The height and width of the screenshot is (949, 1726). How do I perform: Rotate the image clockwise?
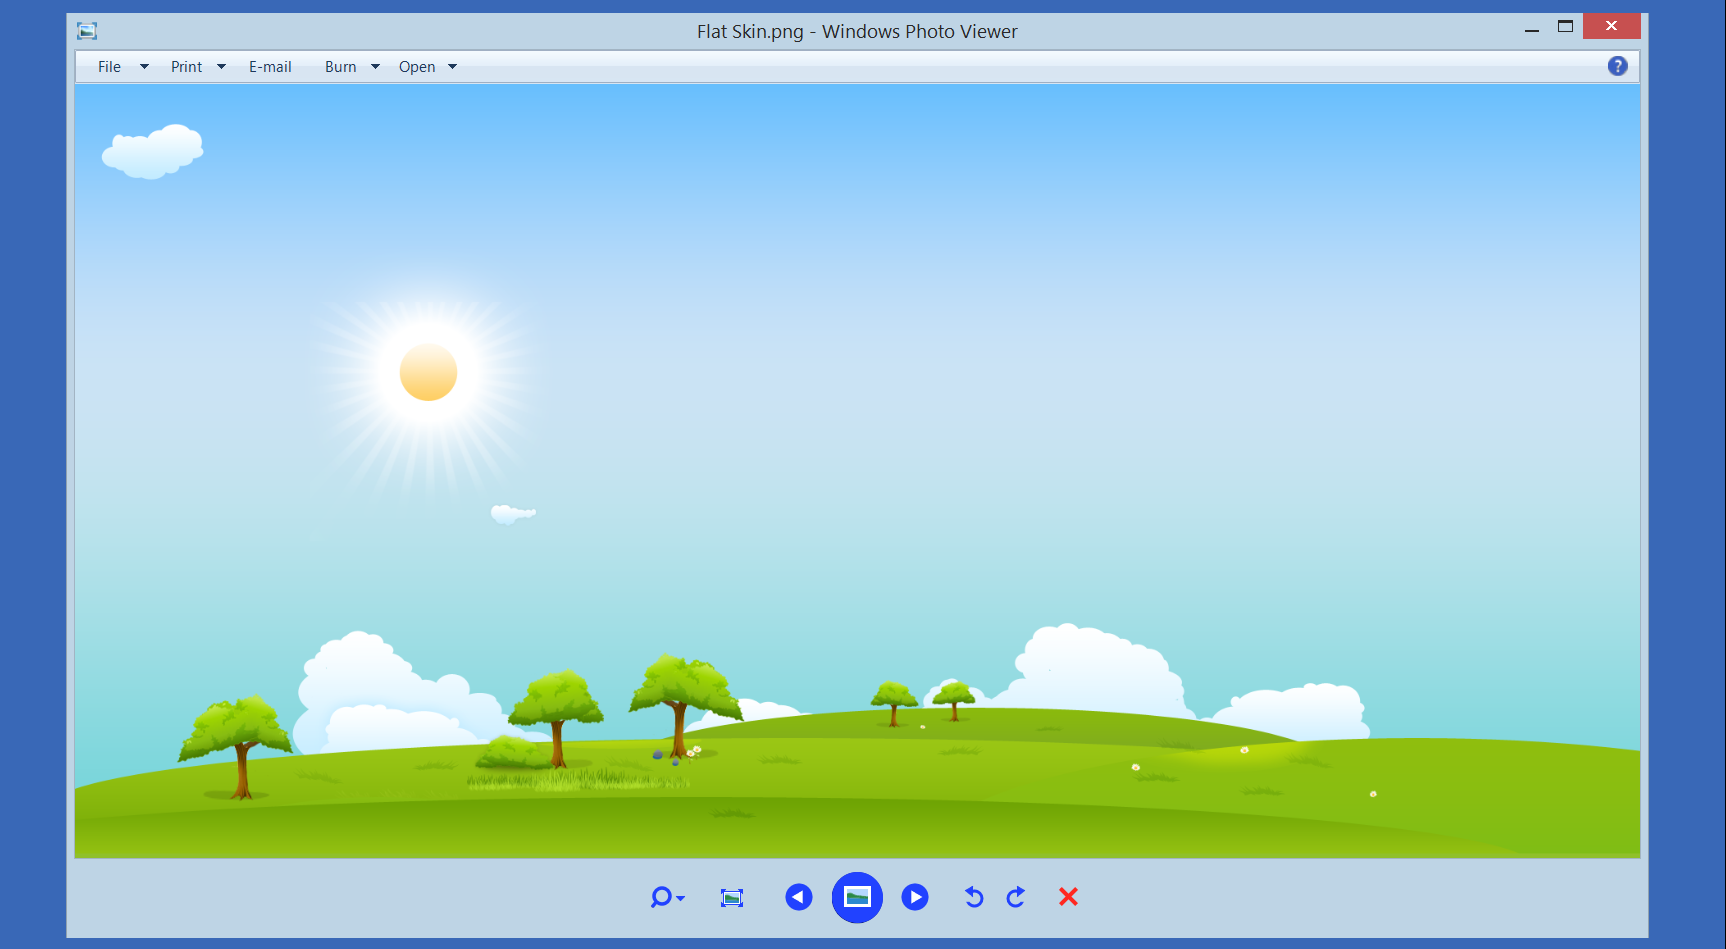[1016, 897]
